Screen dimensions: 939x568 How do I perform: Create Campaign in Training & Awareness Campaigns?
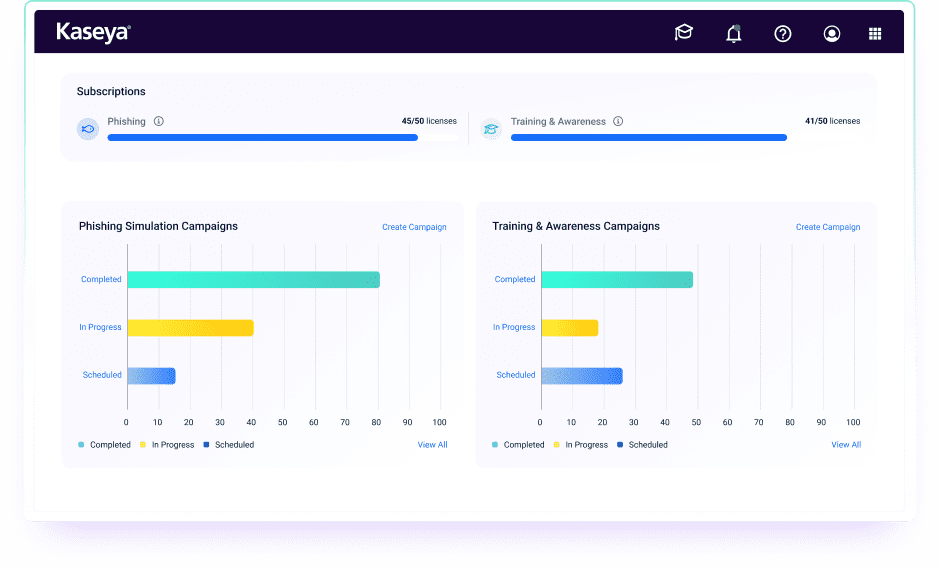point(828,227)
